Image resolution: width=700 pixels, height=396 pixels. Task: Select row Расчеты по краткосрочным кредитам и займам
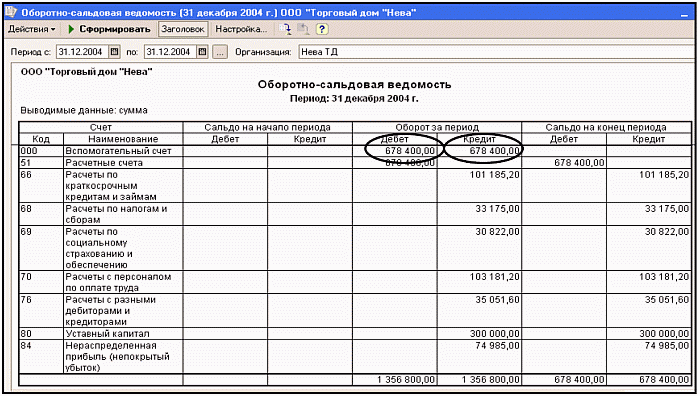(355, 186)
